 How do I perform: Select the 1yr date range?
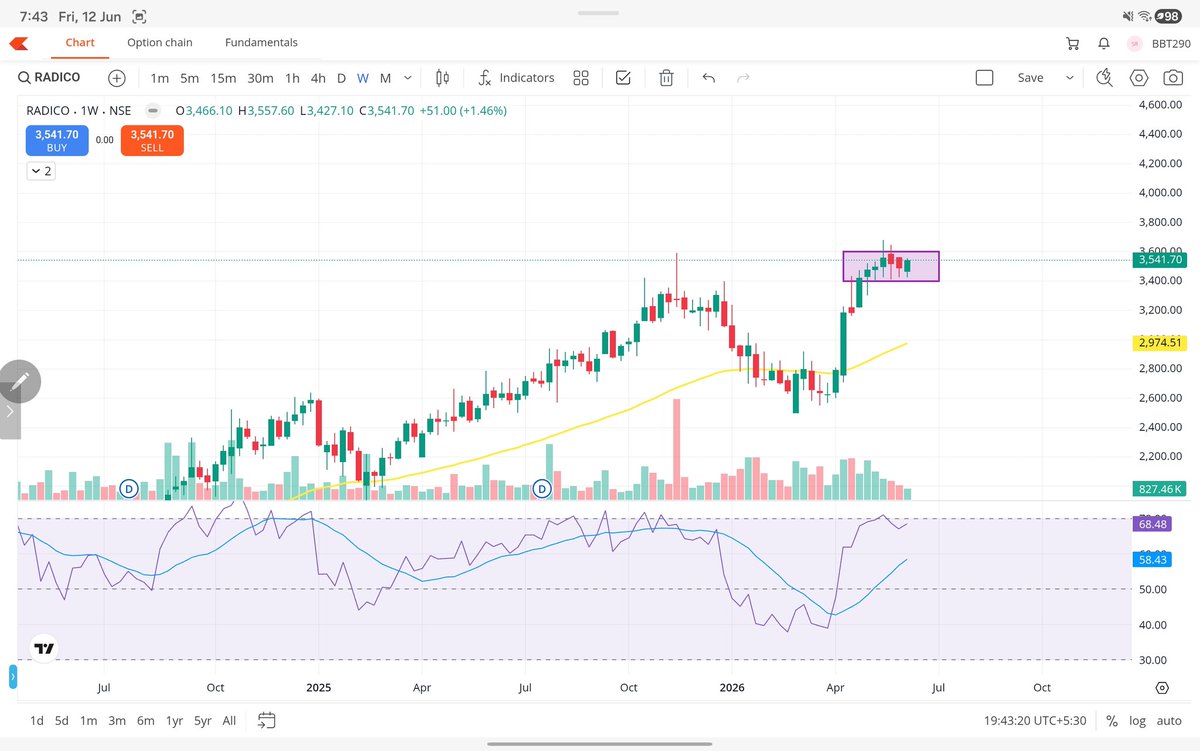(174, 720)
